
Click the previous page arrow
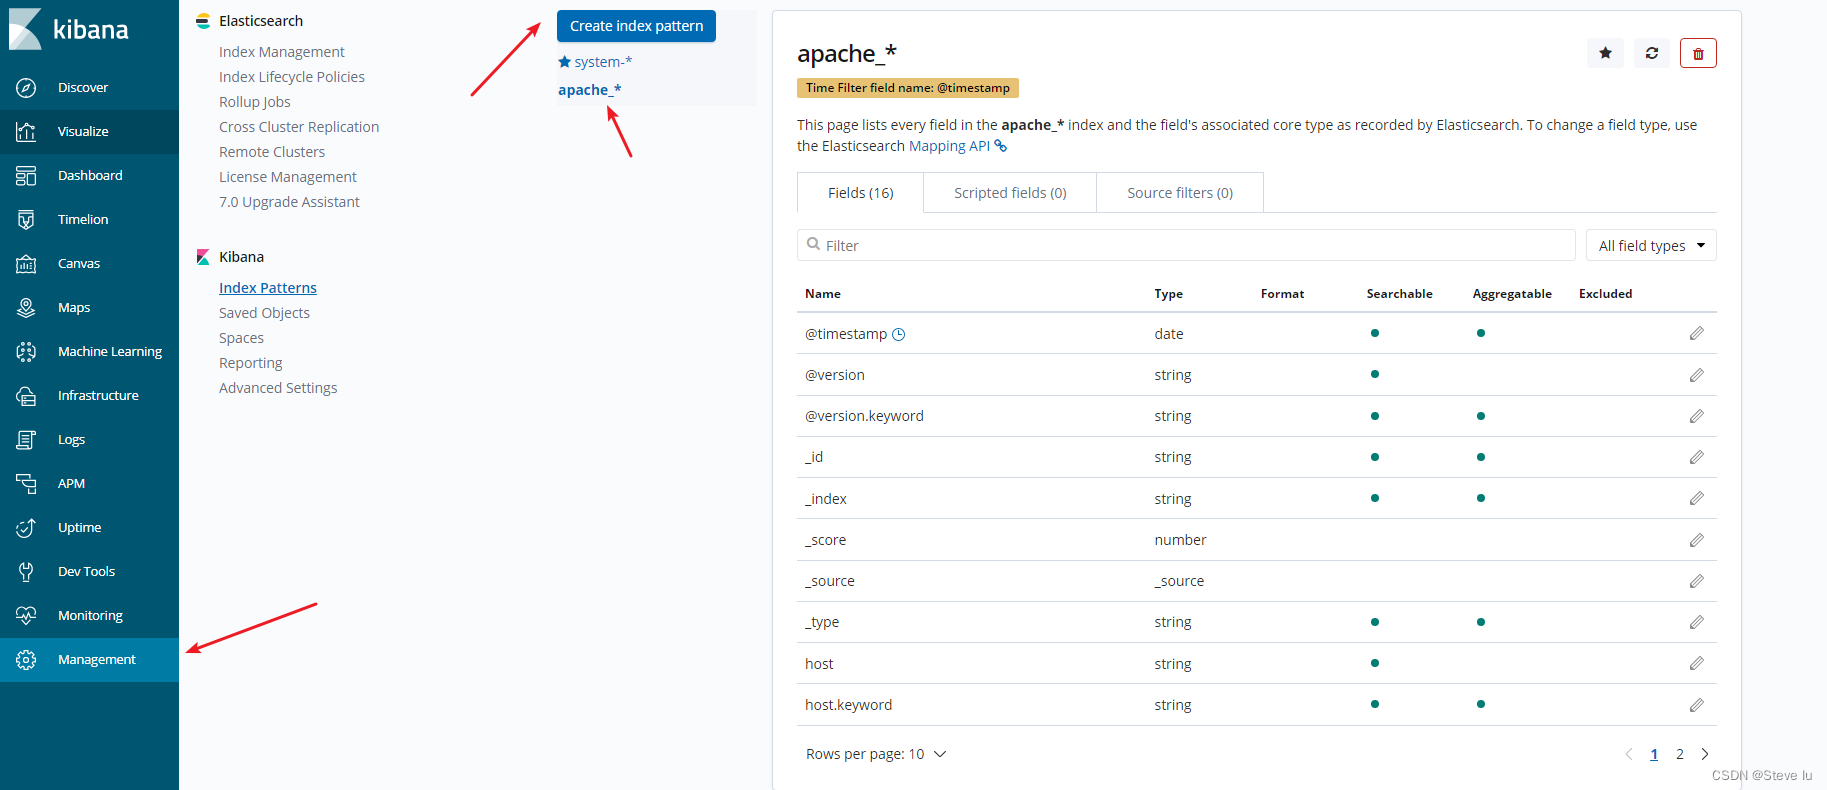point(1628,754)
